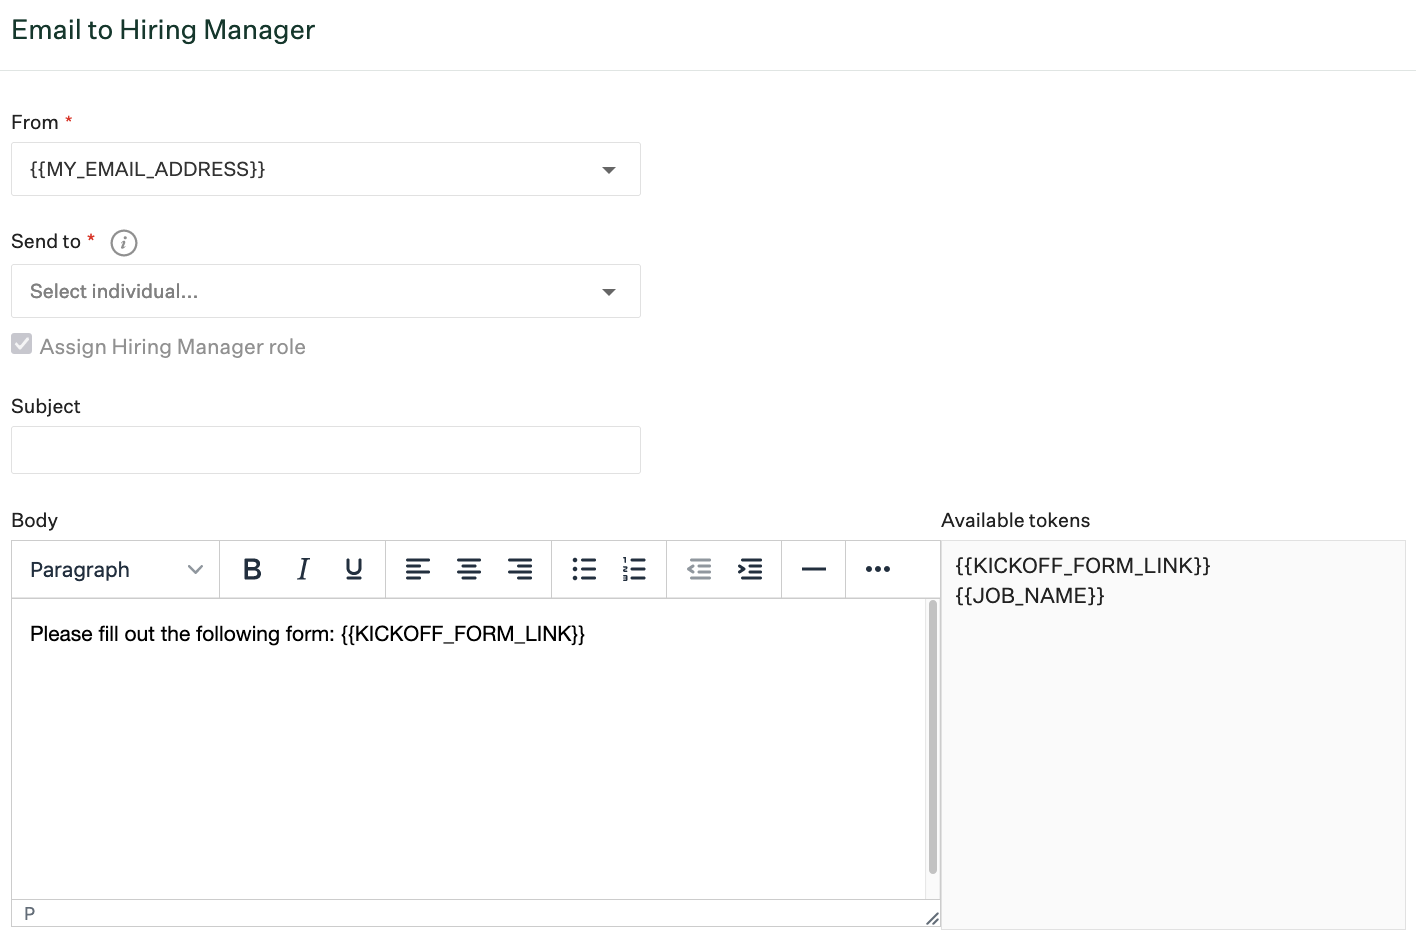1416x938 pixels.
Task: Apply underline formatting
Action: (x=353, y=569)
